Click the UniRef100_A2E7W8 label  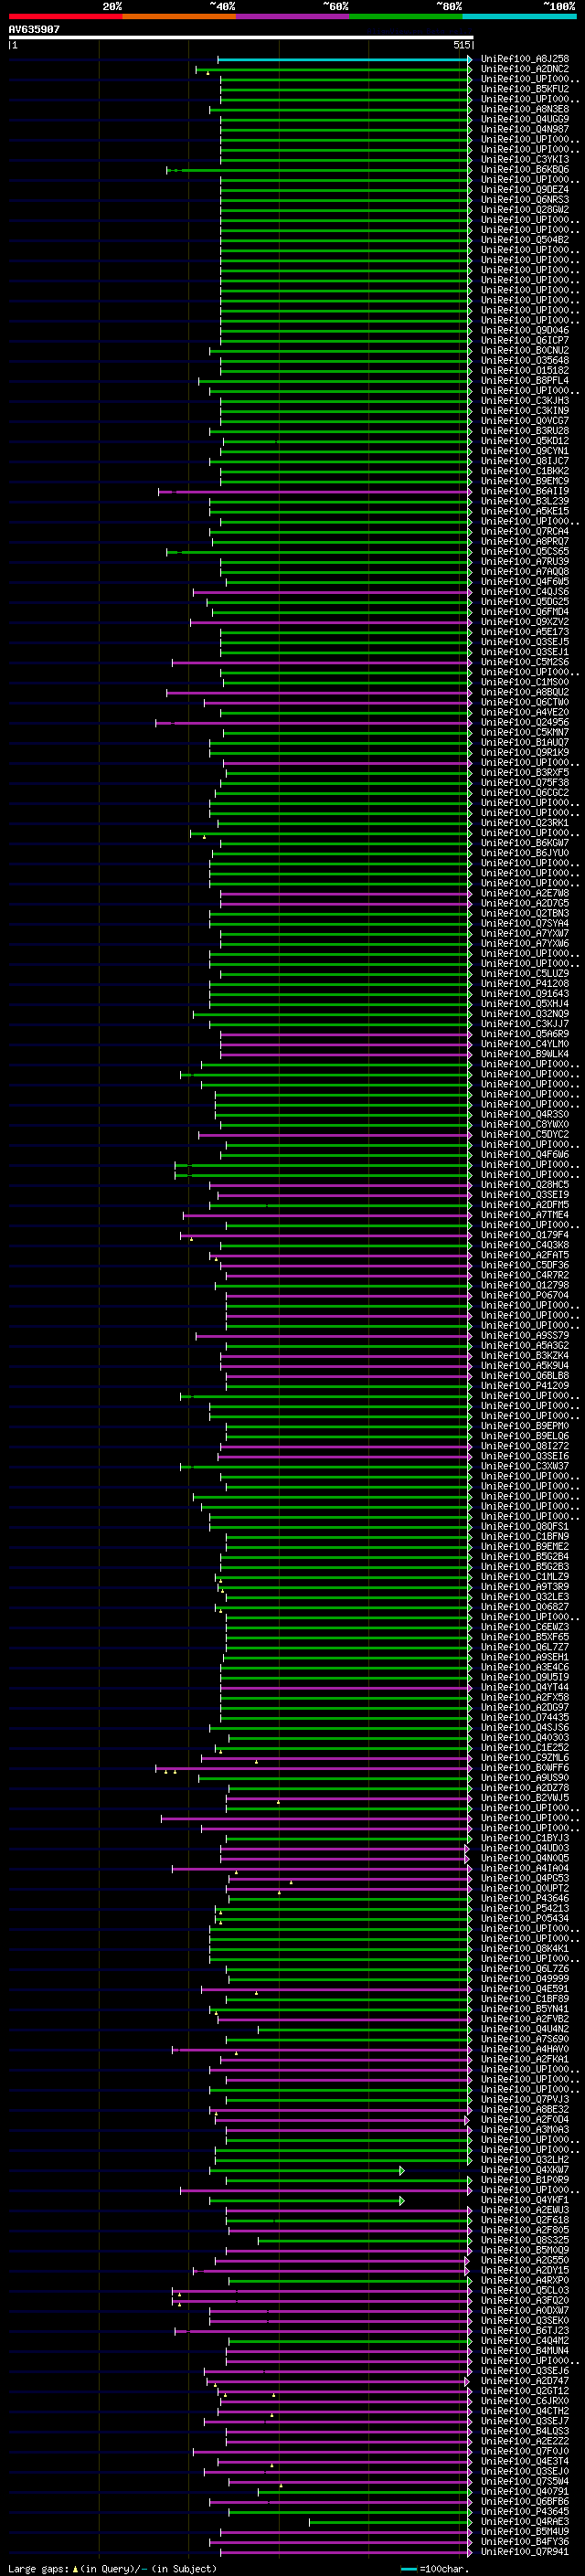point(524,893)
